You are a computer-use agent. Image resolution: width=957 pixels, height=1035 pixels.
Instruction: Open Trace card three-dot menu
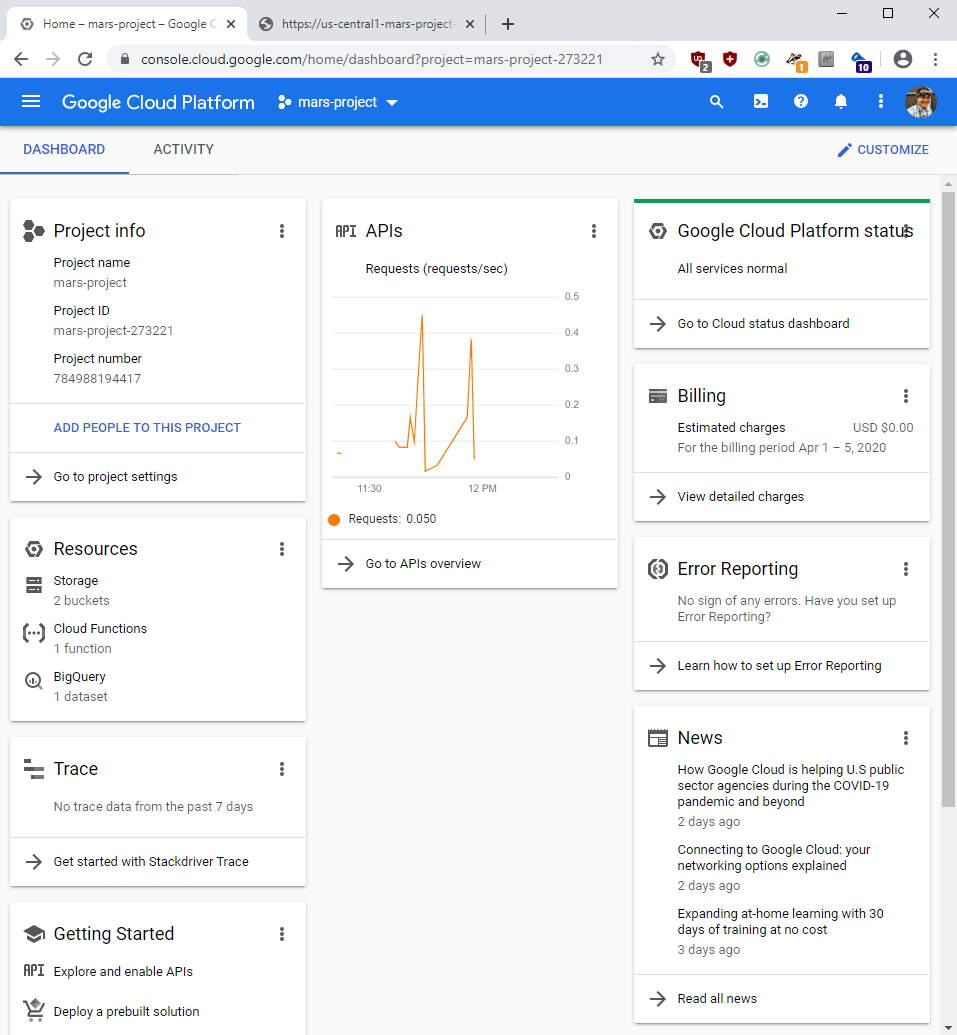pos(282,769)
